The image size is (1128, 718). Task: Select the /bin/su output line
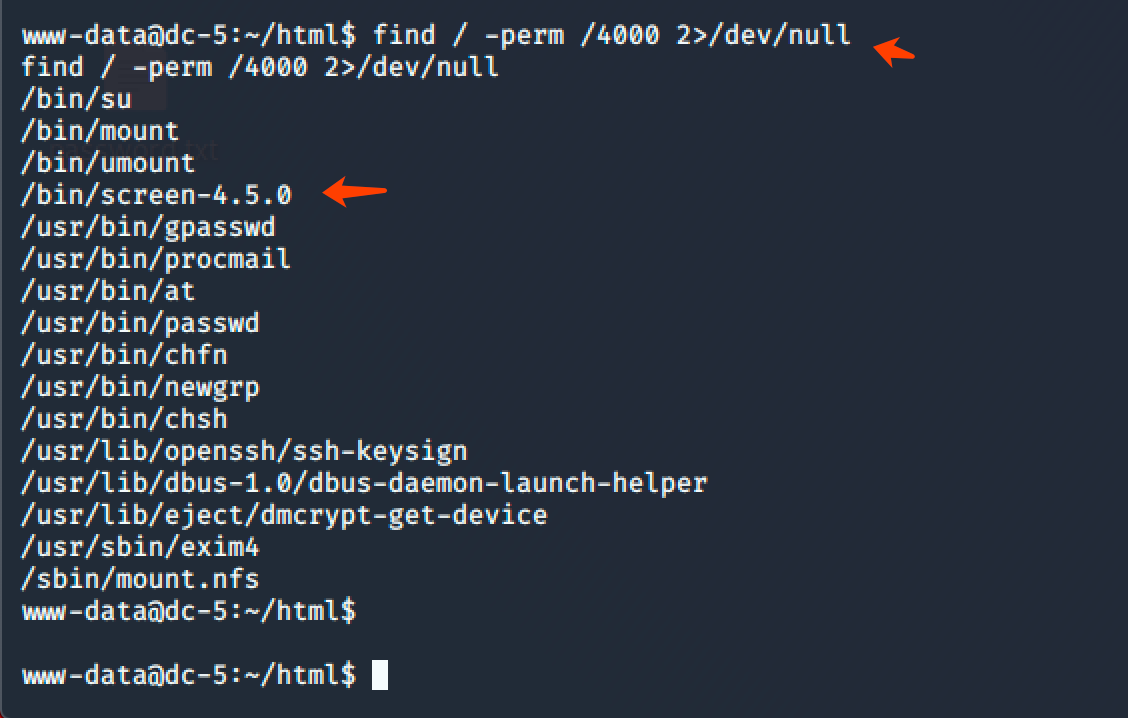[x=76, y=99]
